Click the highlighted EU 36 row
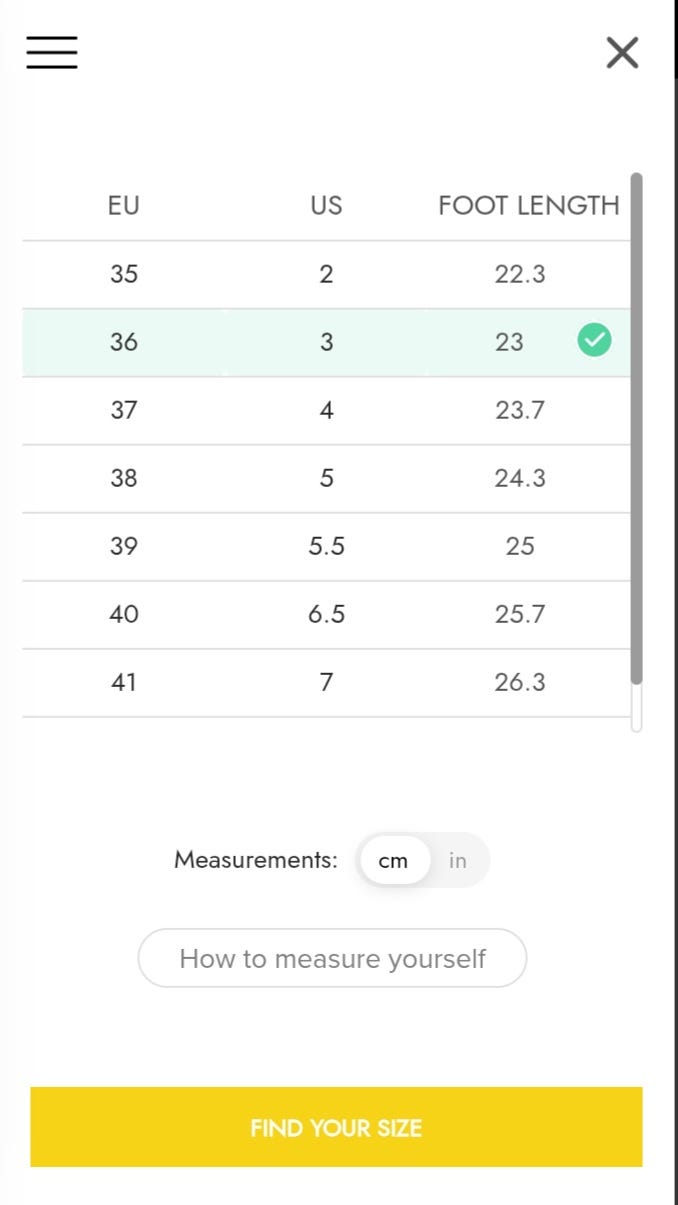The width and height of the screenshot is (678, 1205). point(124,342)
